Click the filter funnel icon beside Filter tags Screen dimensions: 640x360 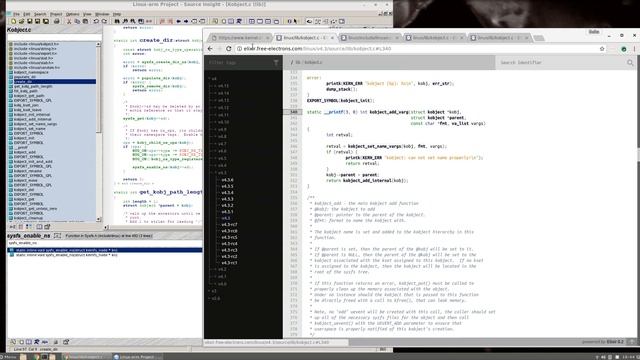tap(276, 62)
